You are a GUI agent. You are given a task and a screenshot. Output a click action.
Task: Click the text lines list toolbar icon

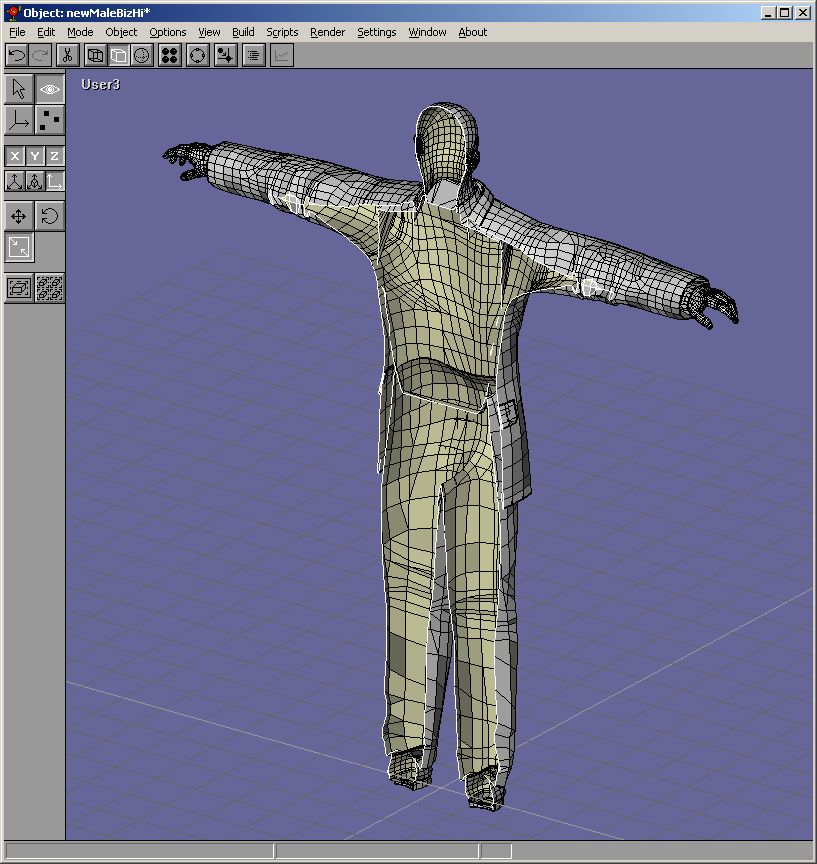pos(254,56)
